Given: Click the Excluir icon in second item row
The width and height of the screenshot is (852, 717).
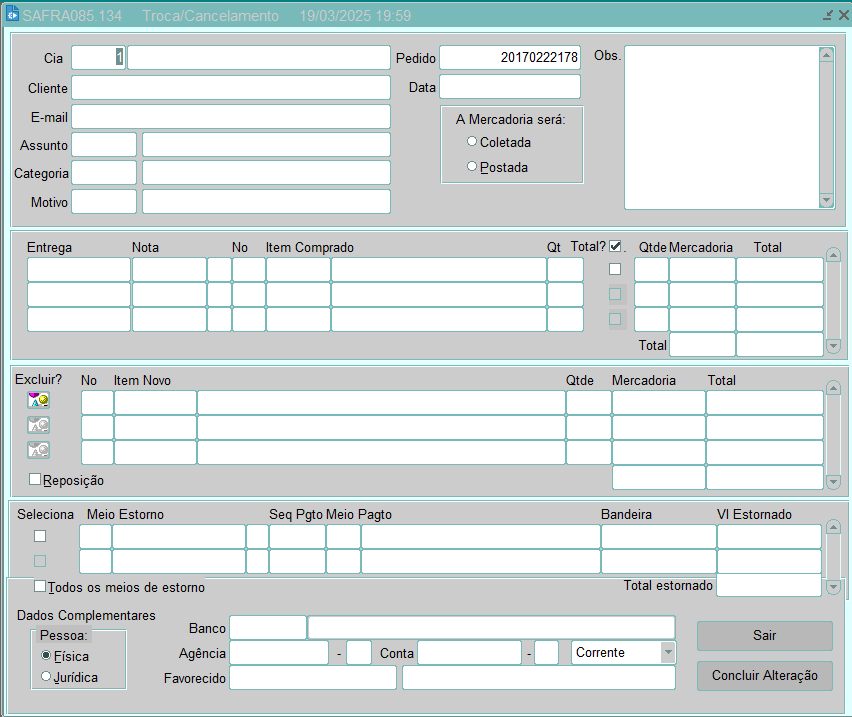Looking at the screenshot, I should (x=38, y=425).
